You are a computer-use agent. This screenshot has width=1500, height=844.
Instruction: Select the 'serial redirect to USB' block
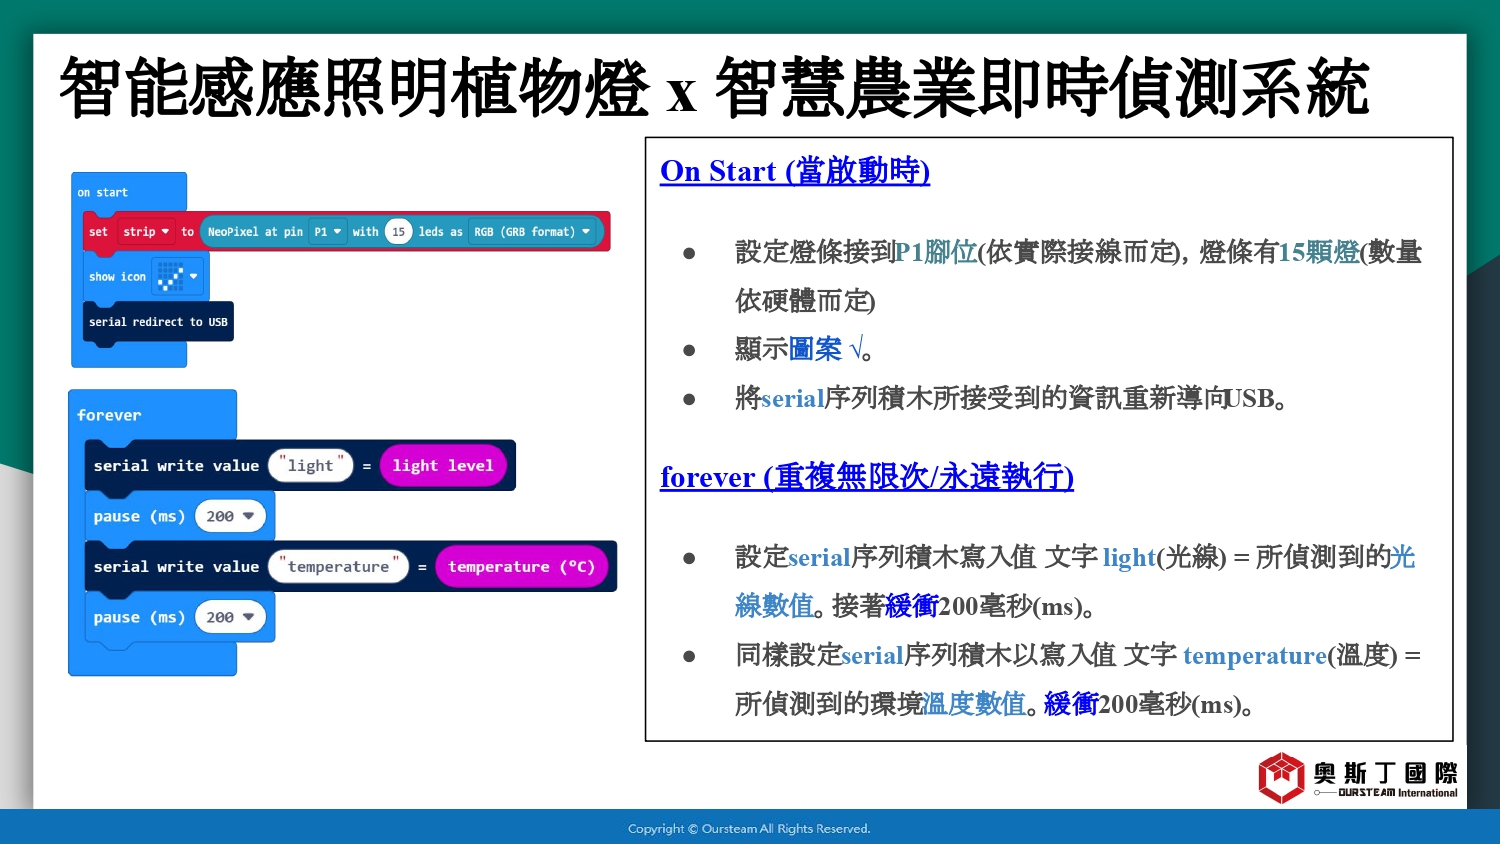pos(158,322)
